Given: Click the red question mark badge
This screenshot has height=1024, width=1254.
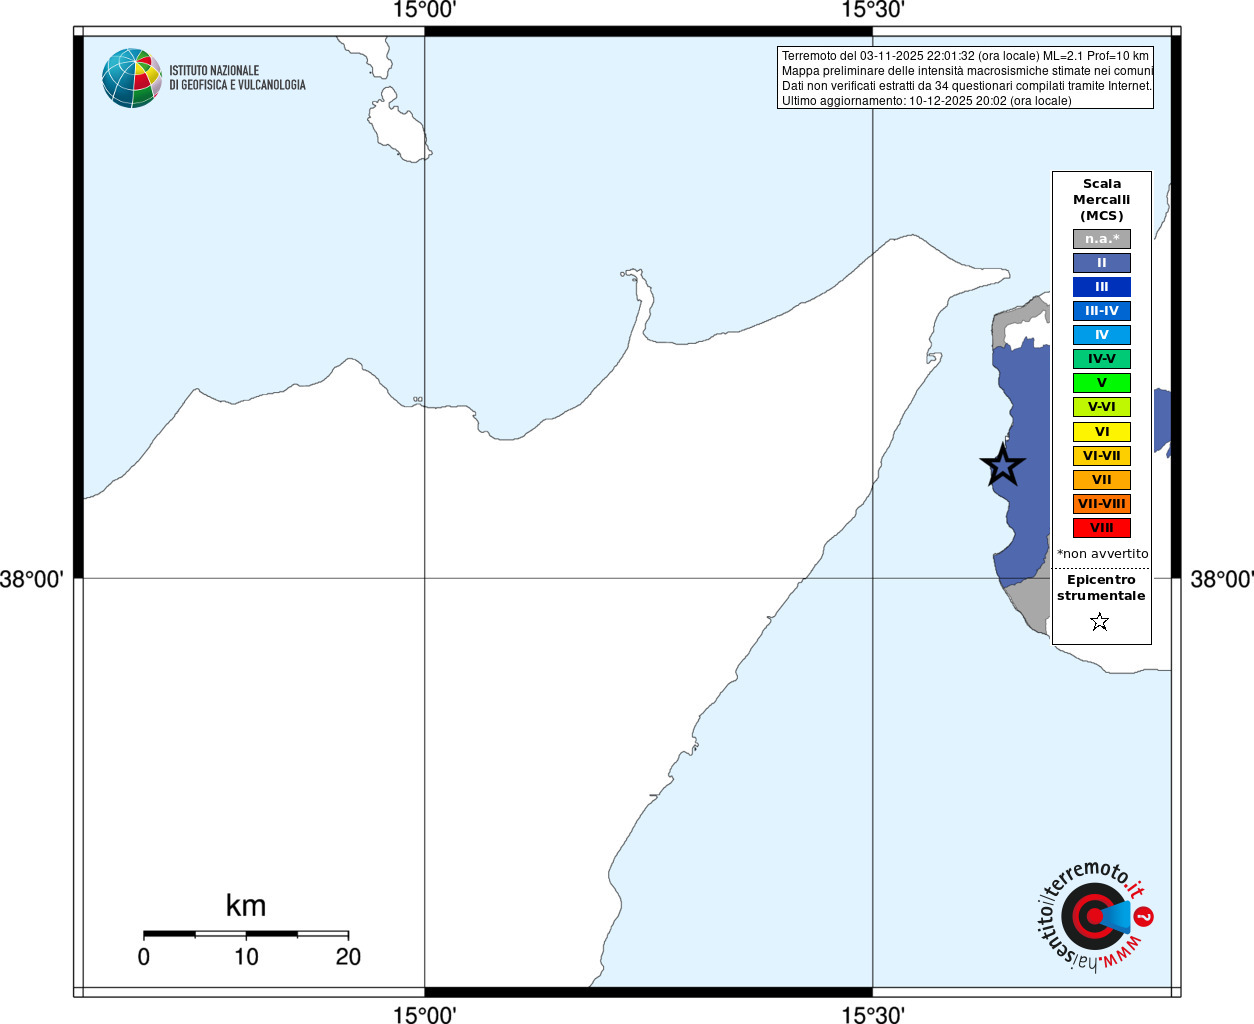Looking at the screenshot, I should [1144, 916].
